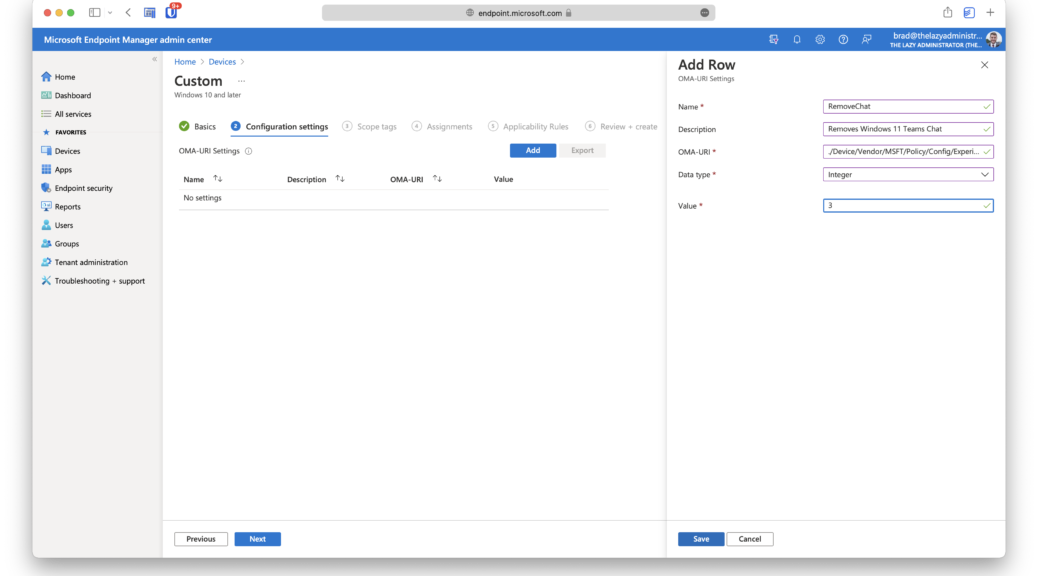Switch to the Basics step tab
Image resolution: width=1038 pixels, height=576 pixels.
point(197,126)
